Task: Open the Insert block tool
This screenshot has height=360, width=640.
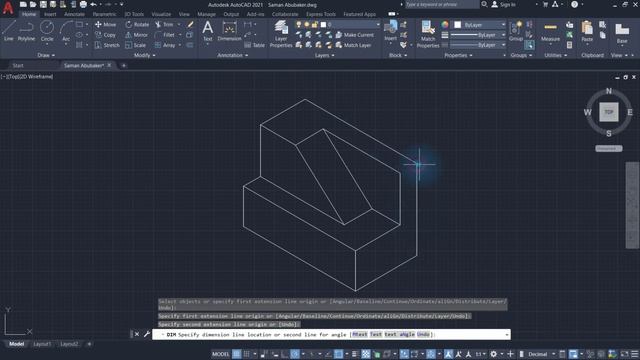Action: [391, 31]
